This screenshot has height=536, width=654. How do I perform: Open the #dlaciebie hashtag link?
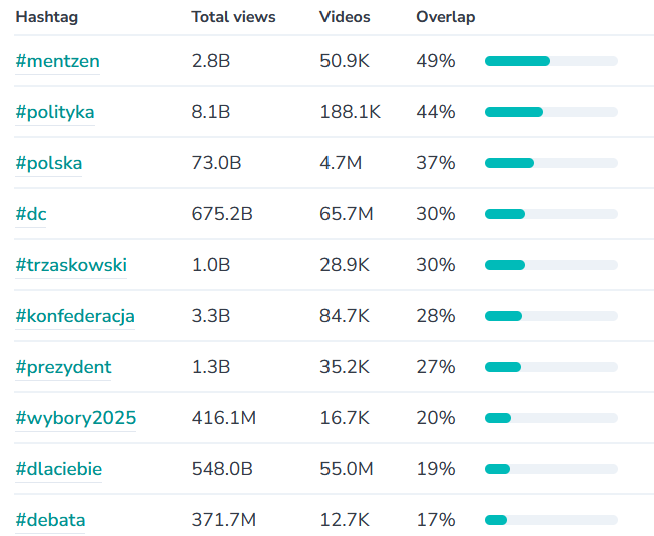(x=59, y=469)
